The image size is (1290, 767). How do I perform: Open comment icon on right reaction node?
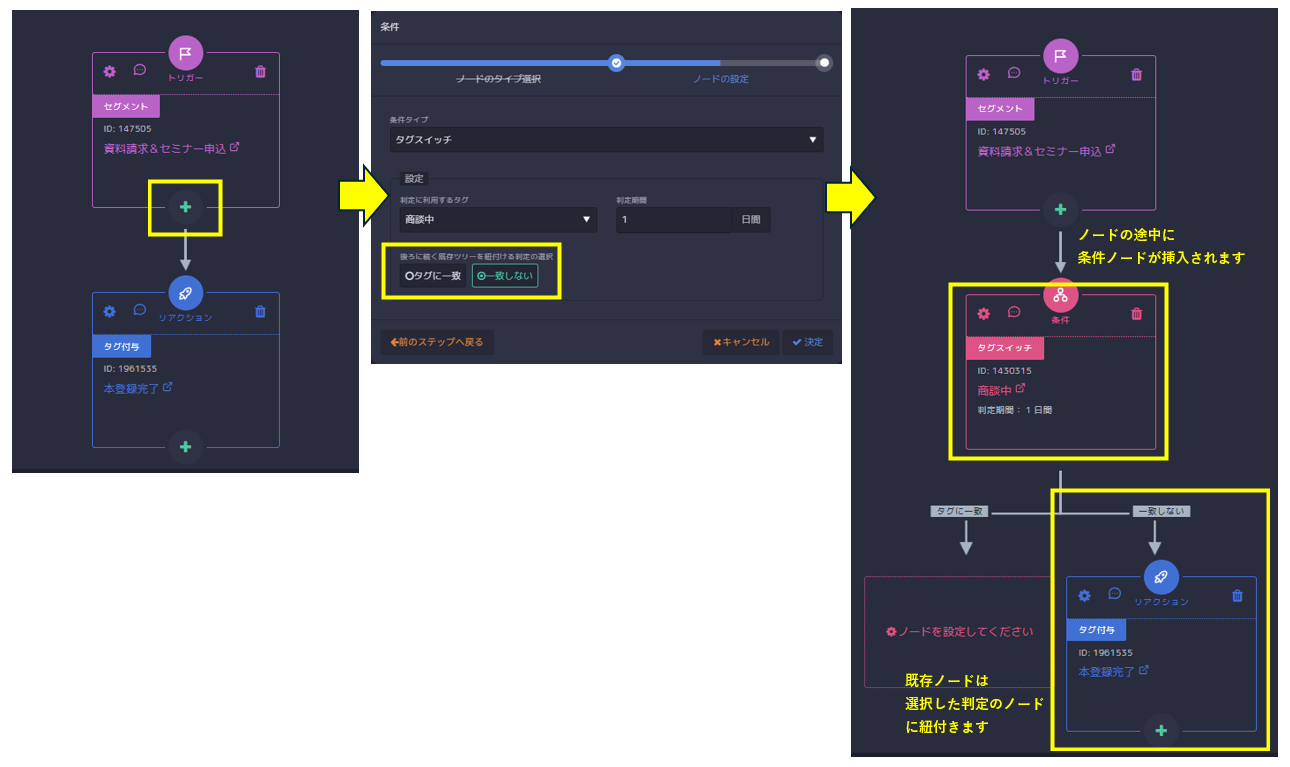pyautogui.click(x=1115, y=594)
